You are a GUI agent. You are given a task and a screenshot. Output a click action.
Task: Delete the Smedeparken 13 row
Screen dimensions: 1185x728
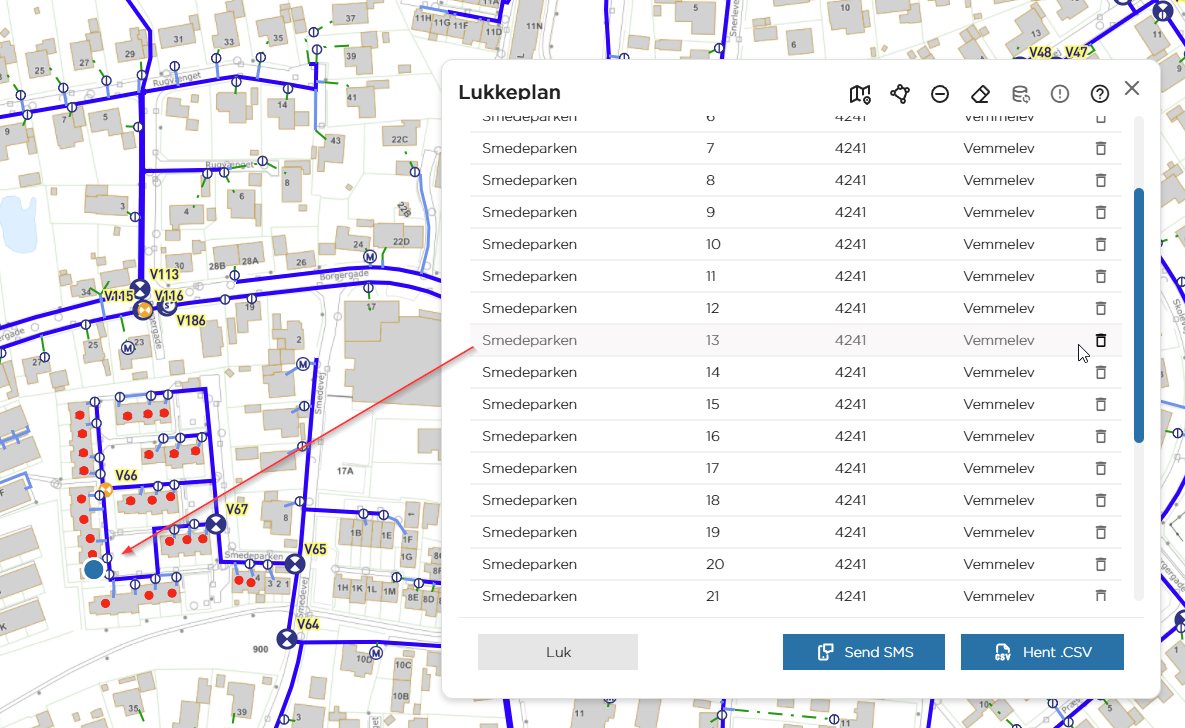point(1100,340)
